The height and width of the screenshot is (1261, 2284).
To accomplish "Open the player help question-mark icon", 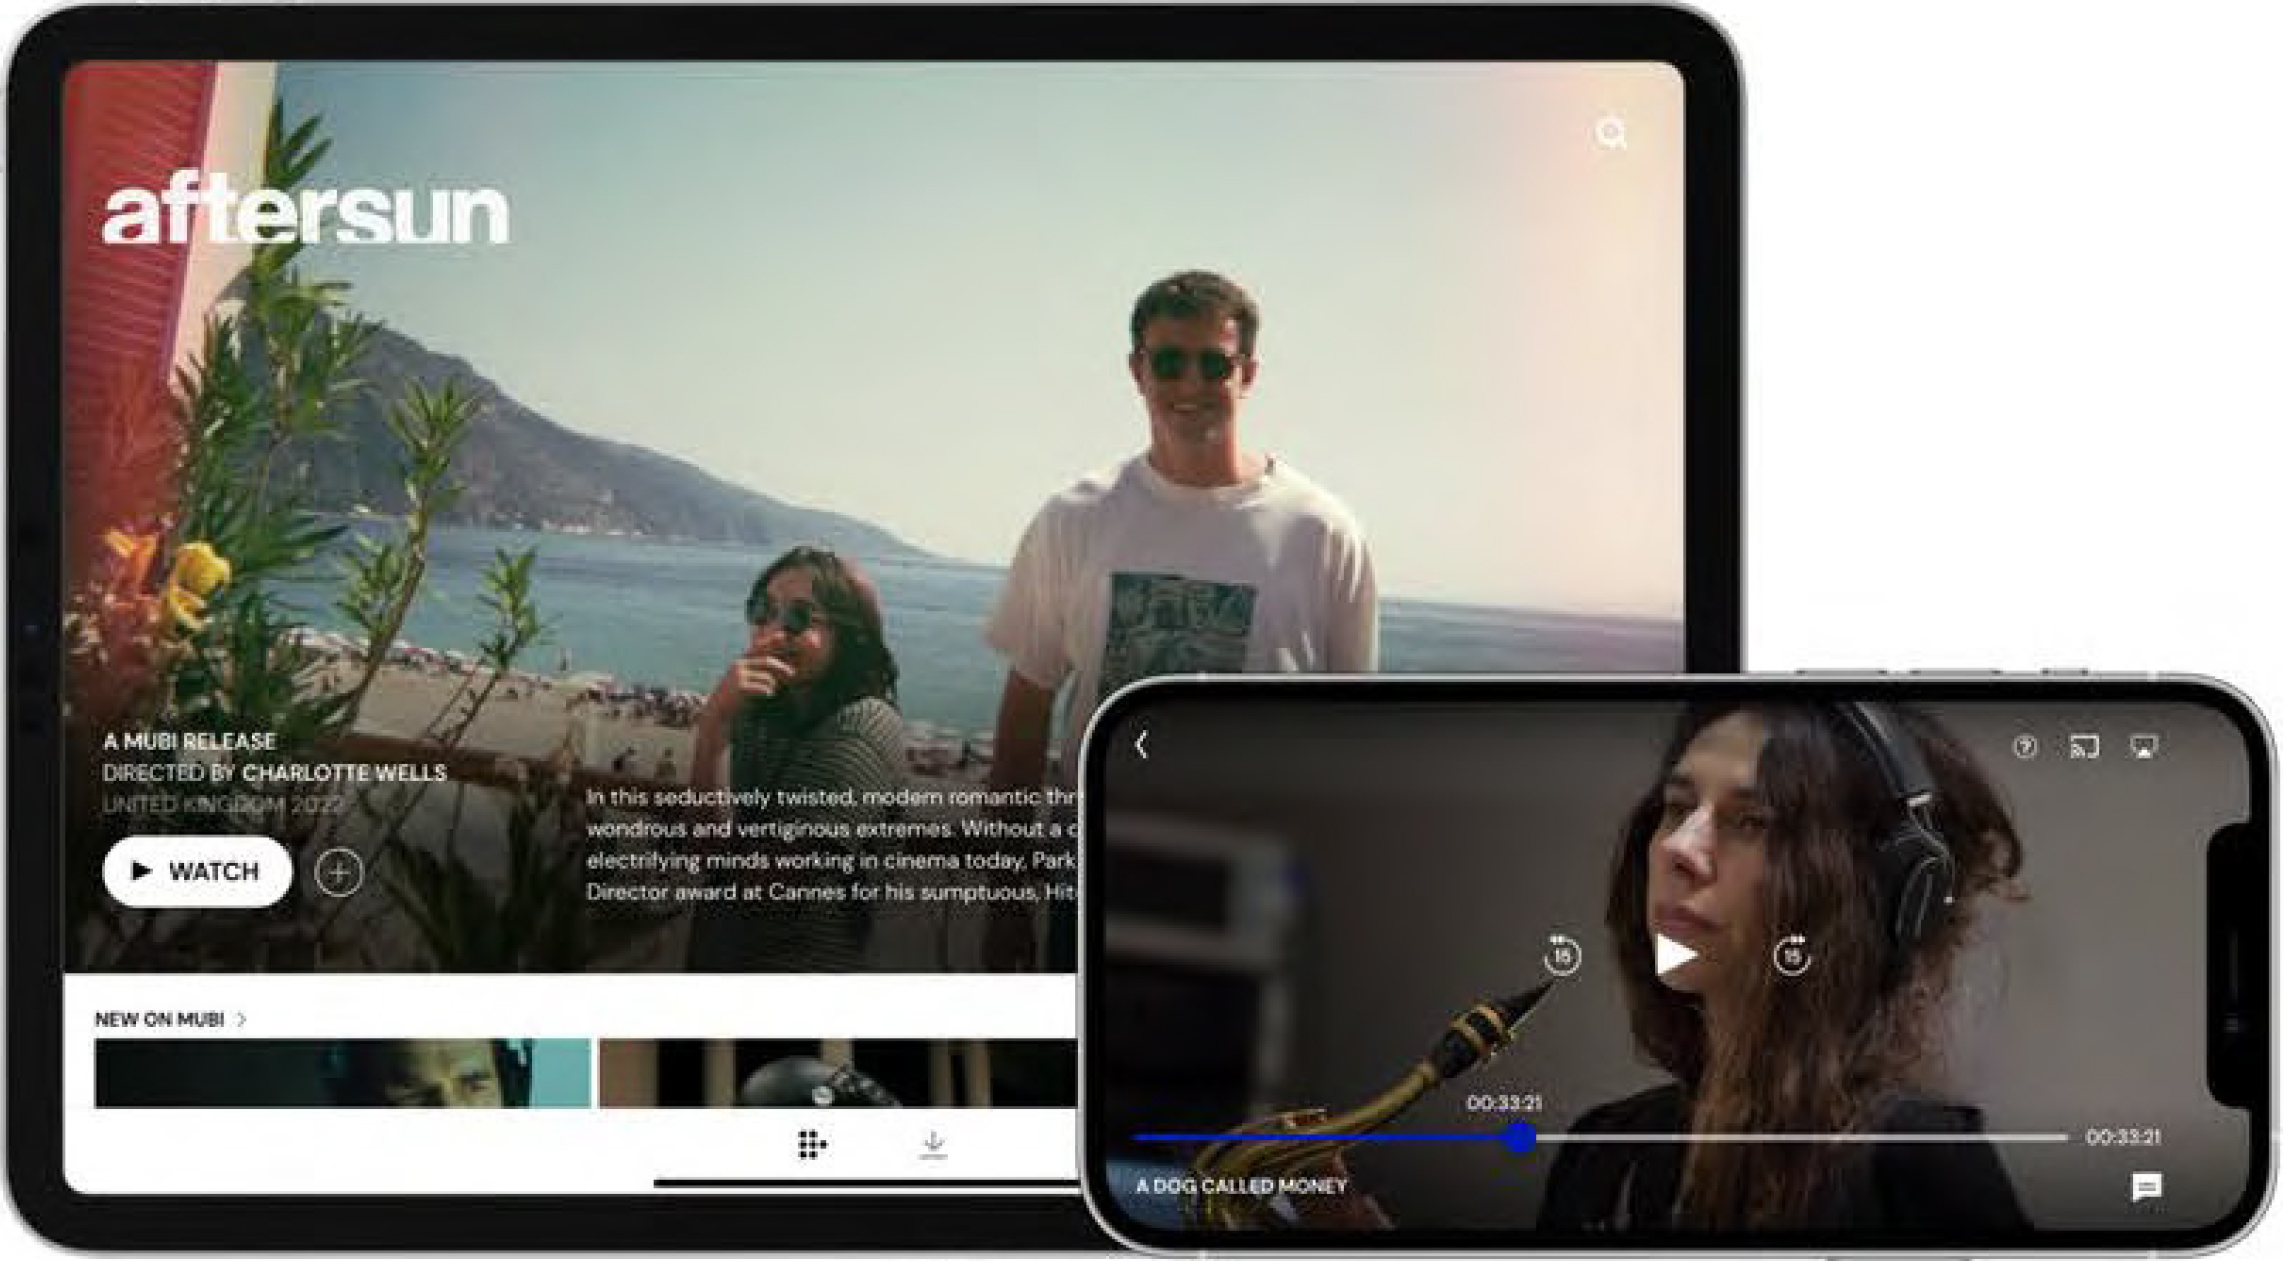I will coord(2024,747).
